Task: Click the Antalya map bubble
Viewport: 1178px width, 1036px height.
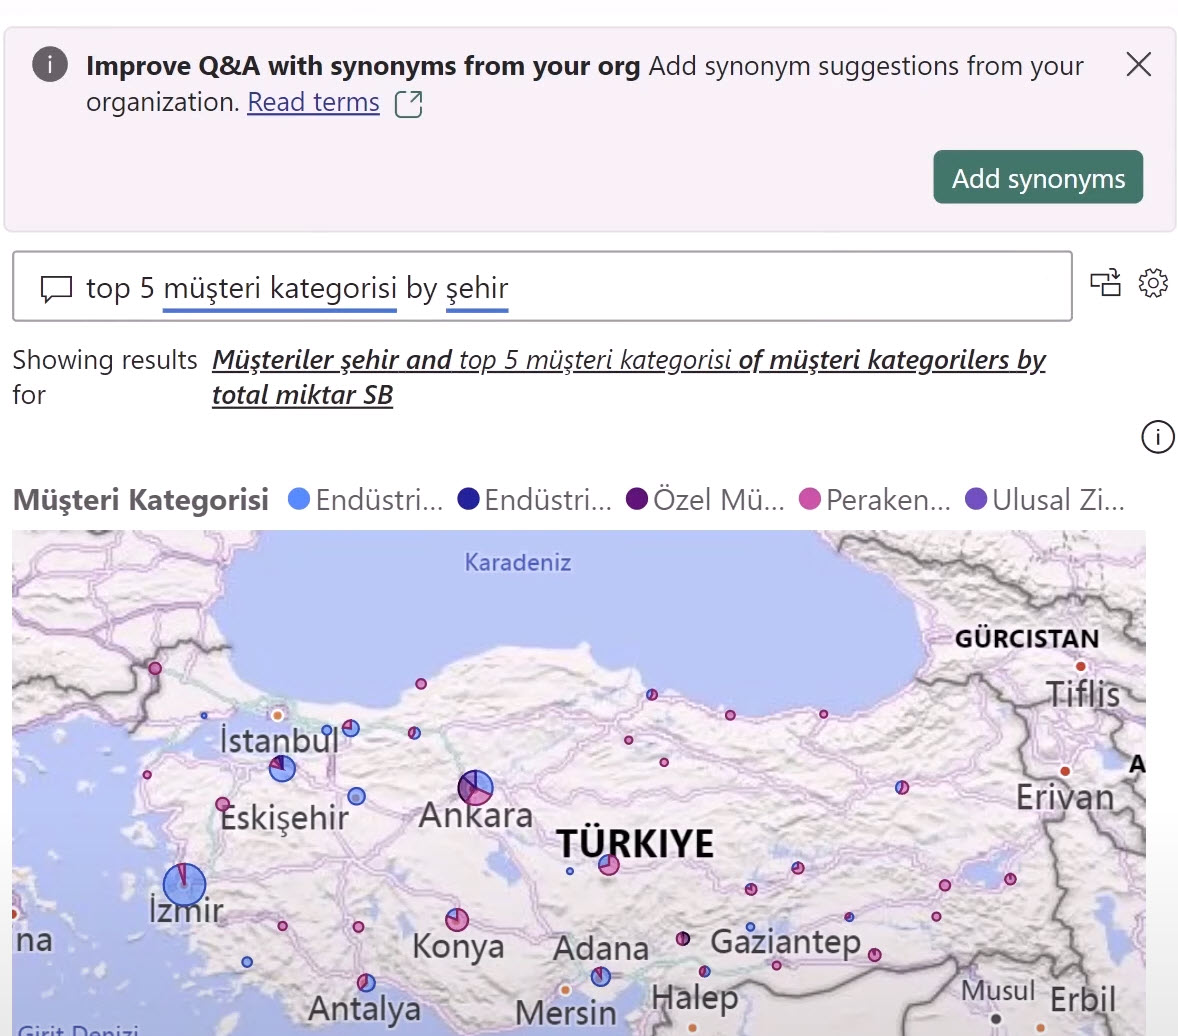Action: point(366,983)
